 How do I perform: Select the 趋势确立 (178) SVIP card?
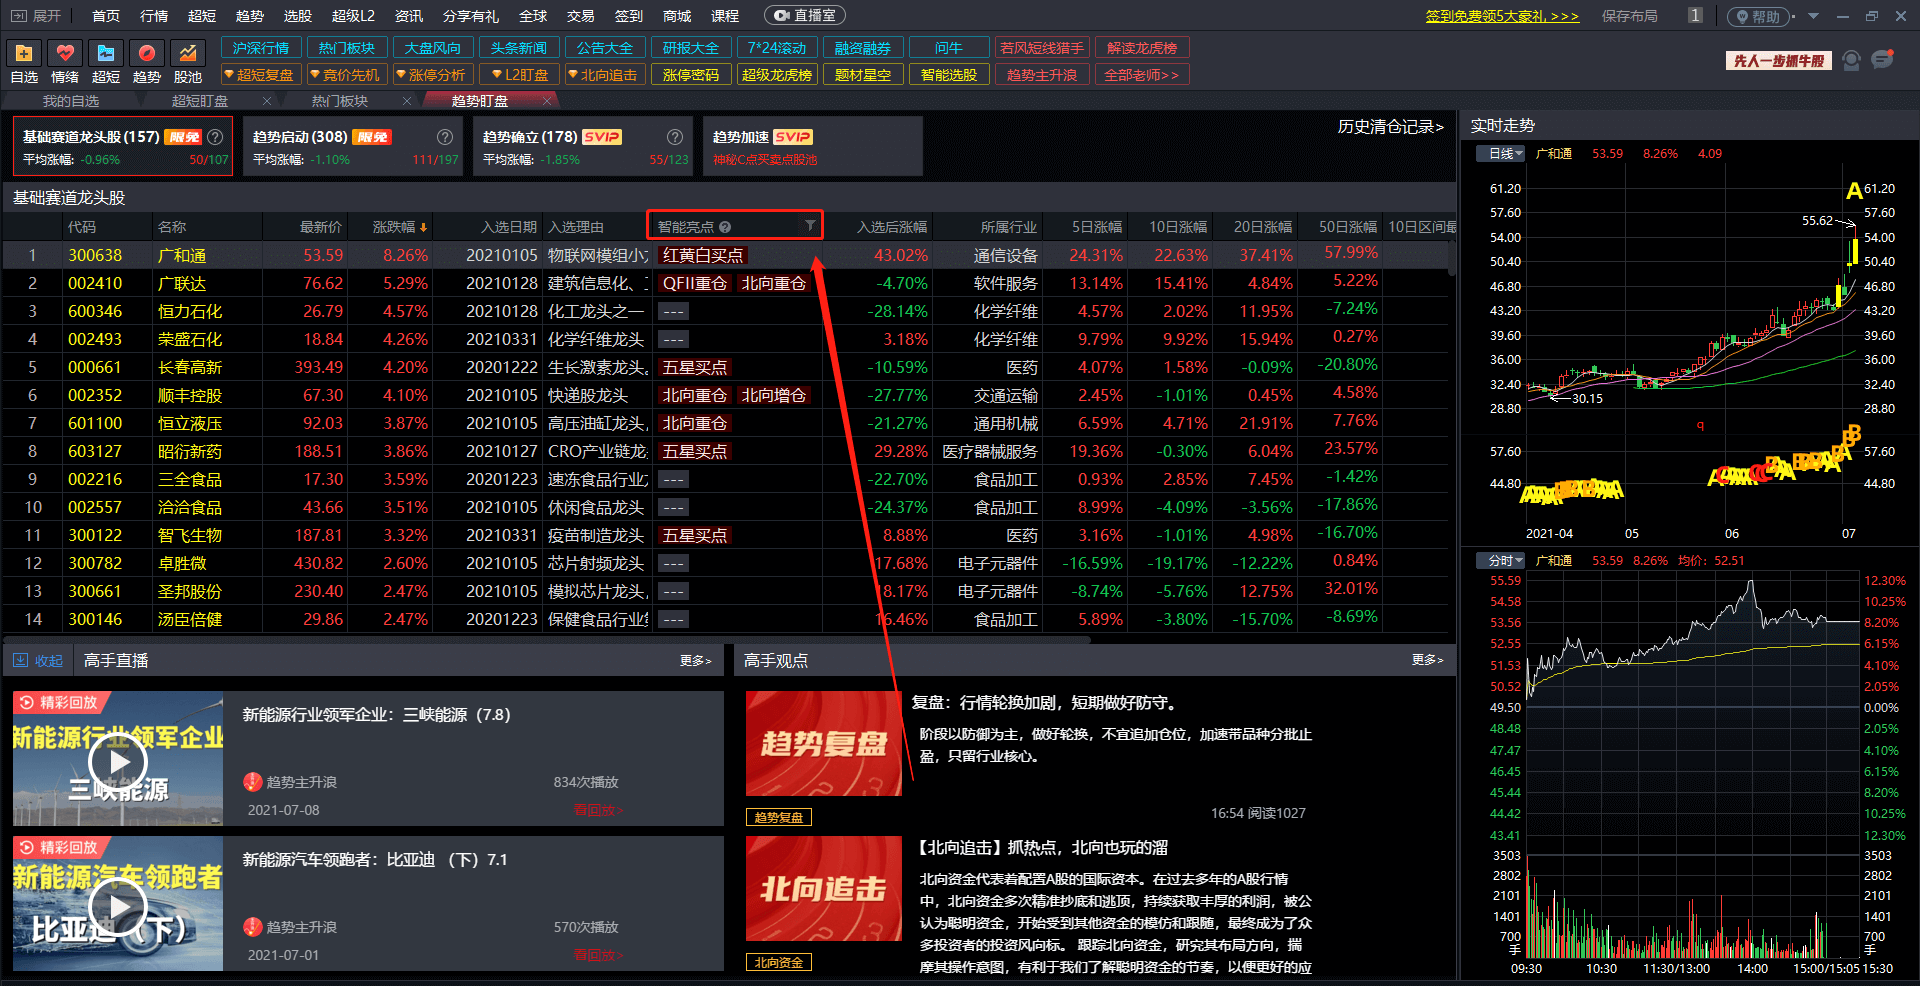[x=583, y=146]
